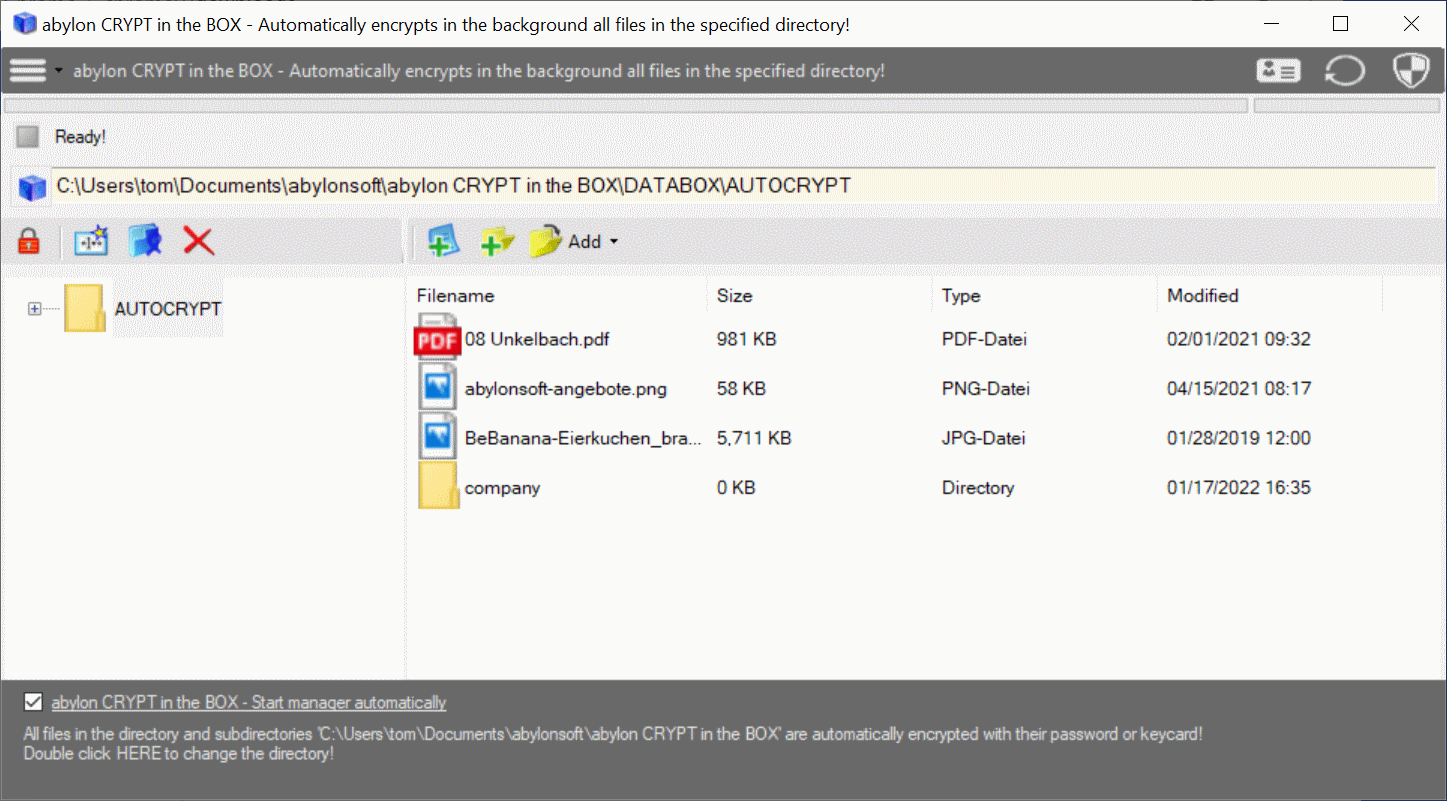Click the Directory type cell
Image resolution: width=1447 pixels, height=801 pixels.
pyautogui.click(x=978, y=488)
